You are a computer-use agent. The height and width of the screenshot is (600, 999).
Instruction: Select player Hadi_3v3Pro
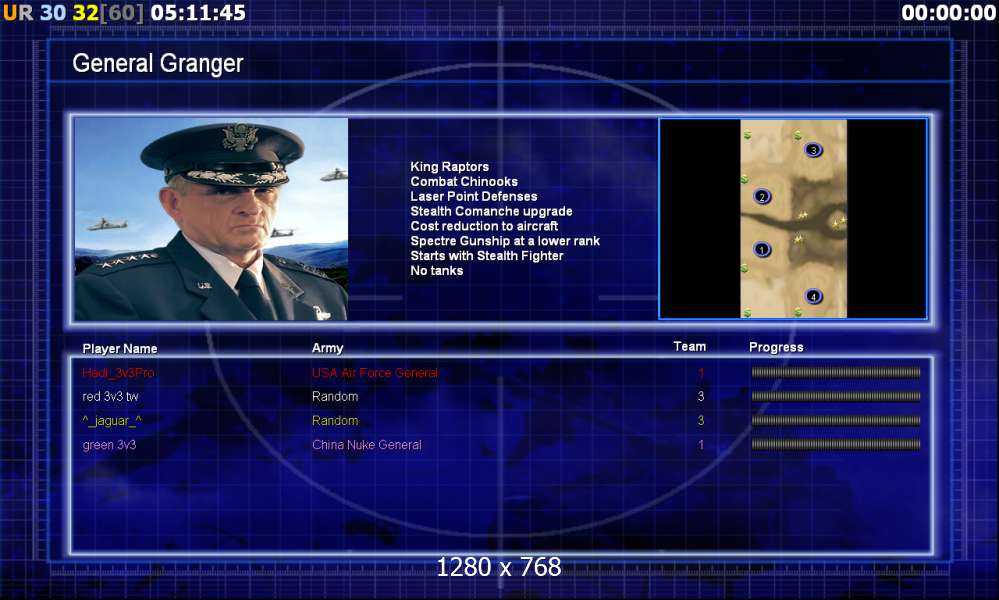tap(118, 373)
